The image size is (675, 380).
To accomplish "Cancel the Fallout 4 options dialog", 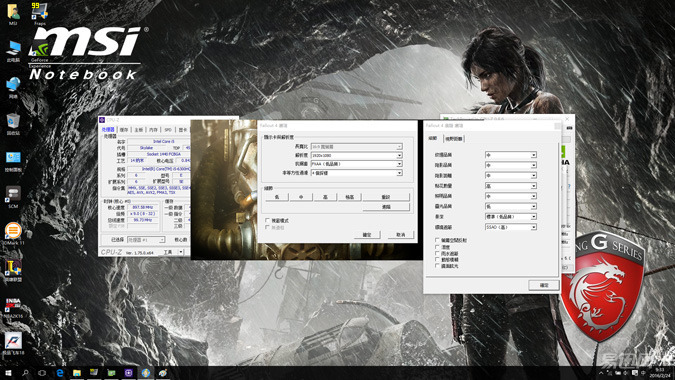I will pos(401,235).
